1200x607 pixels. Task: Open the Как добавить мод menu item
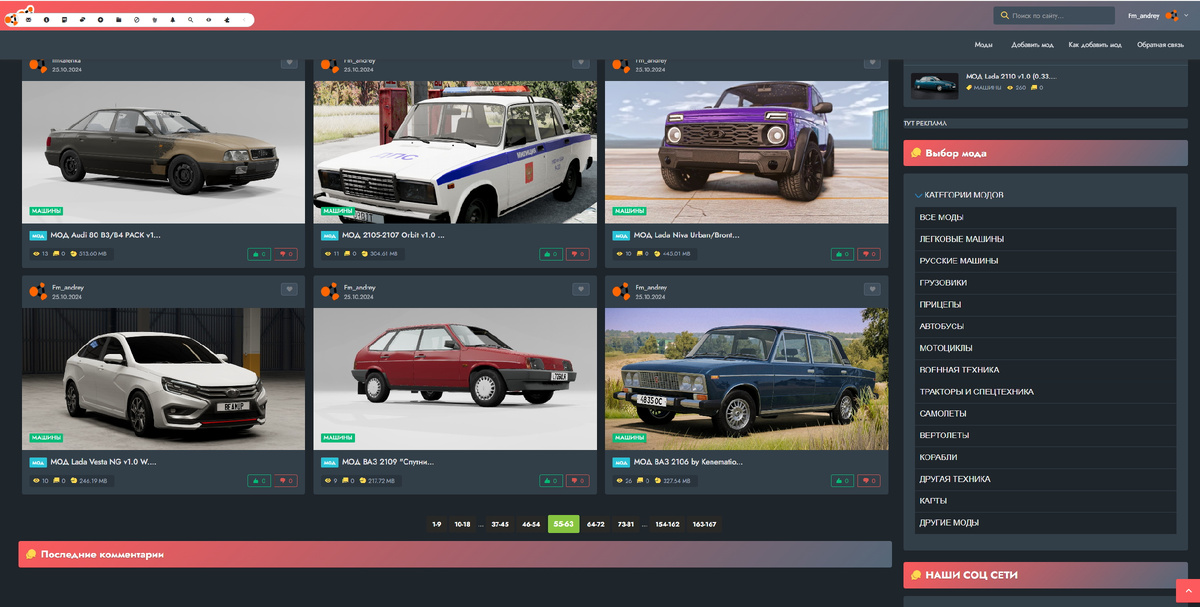coord(1094,45)
